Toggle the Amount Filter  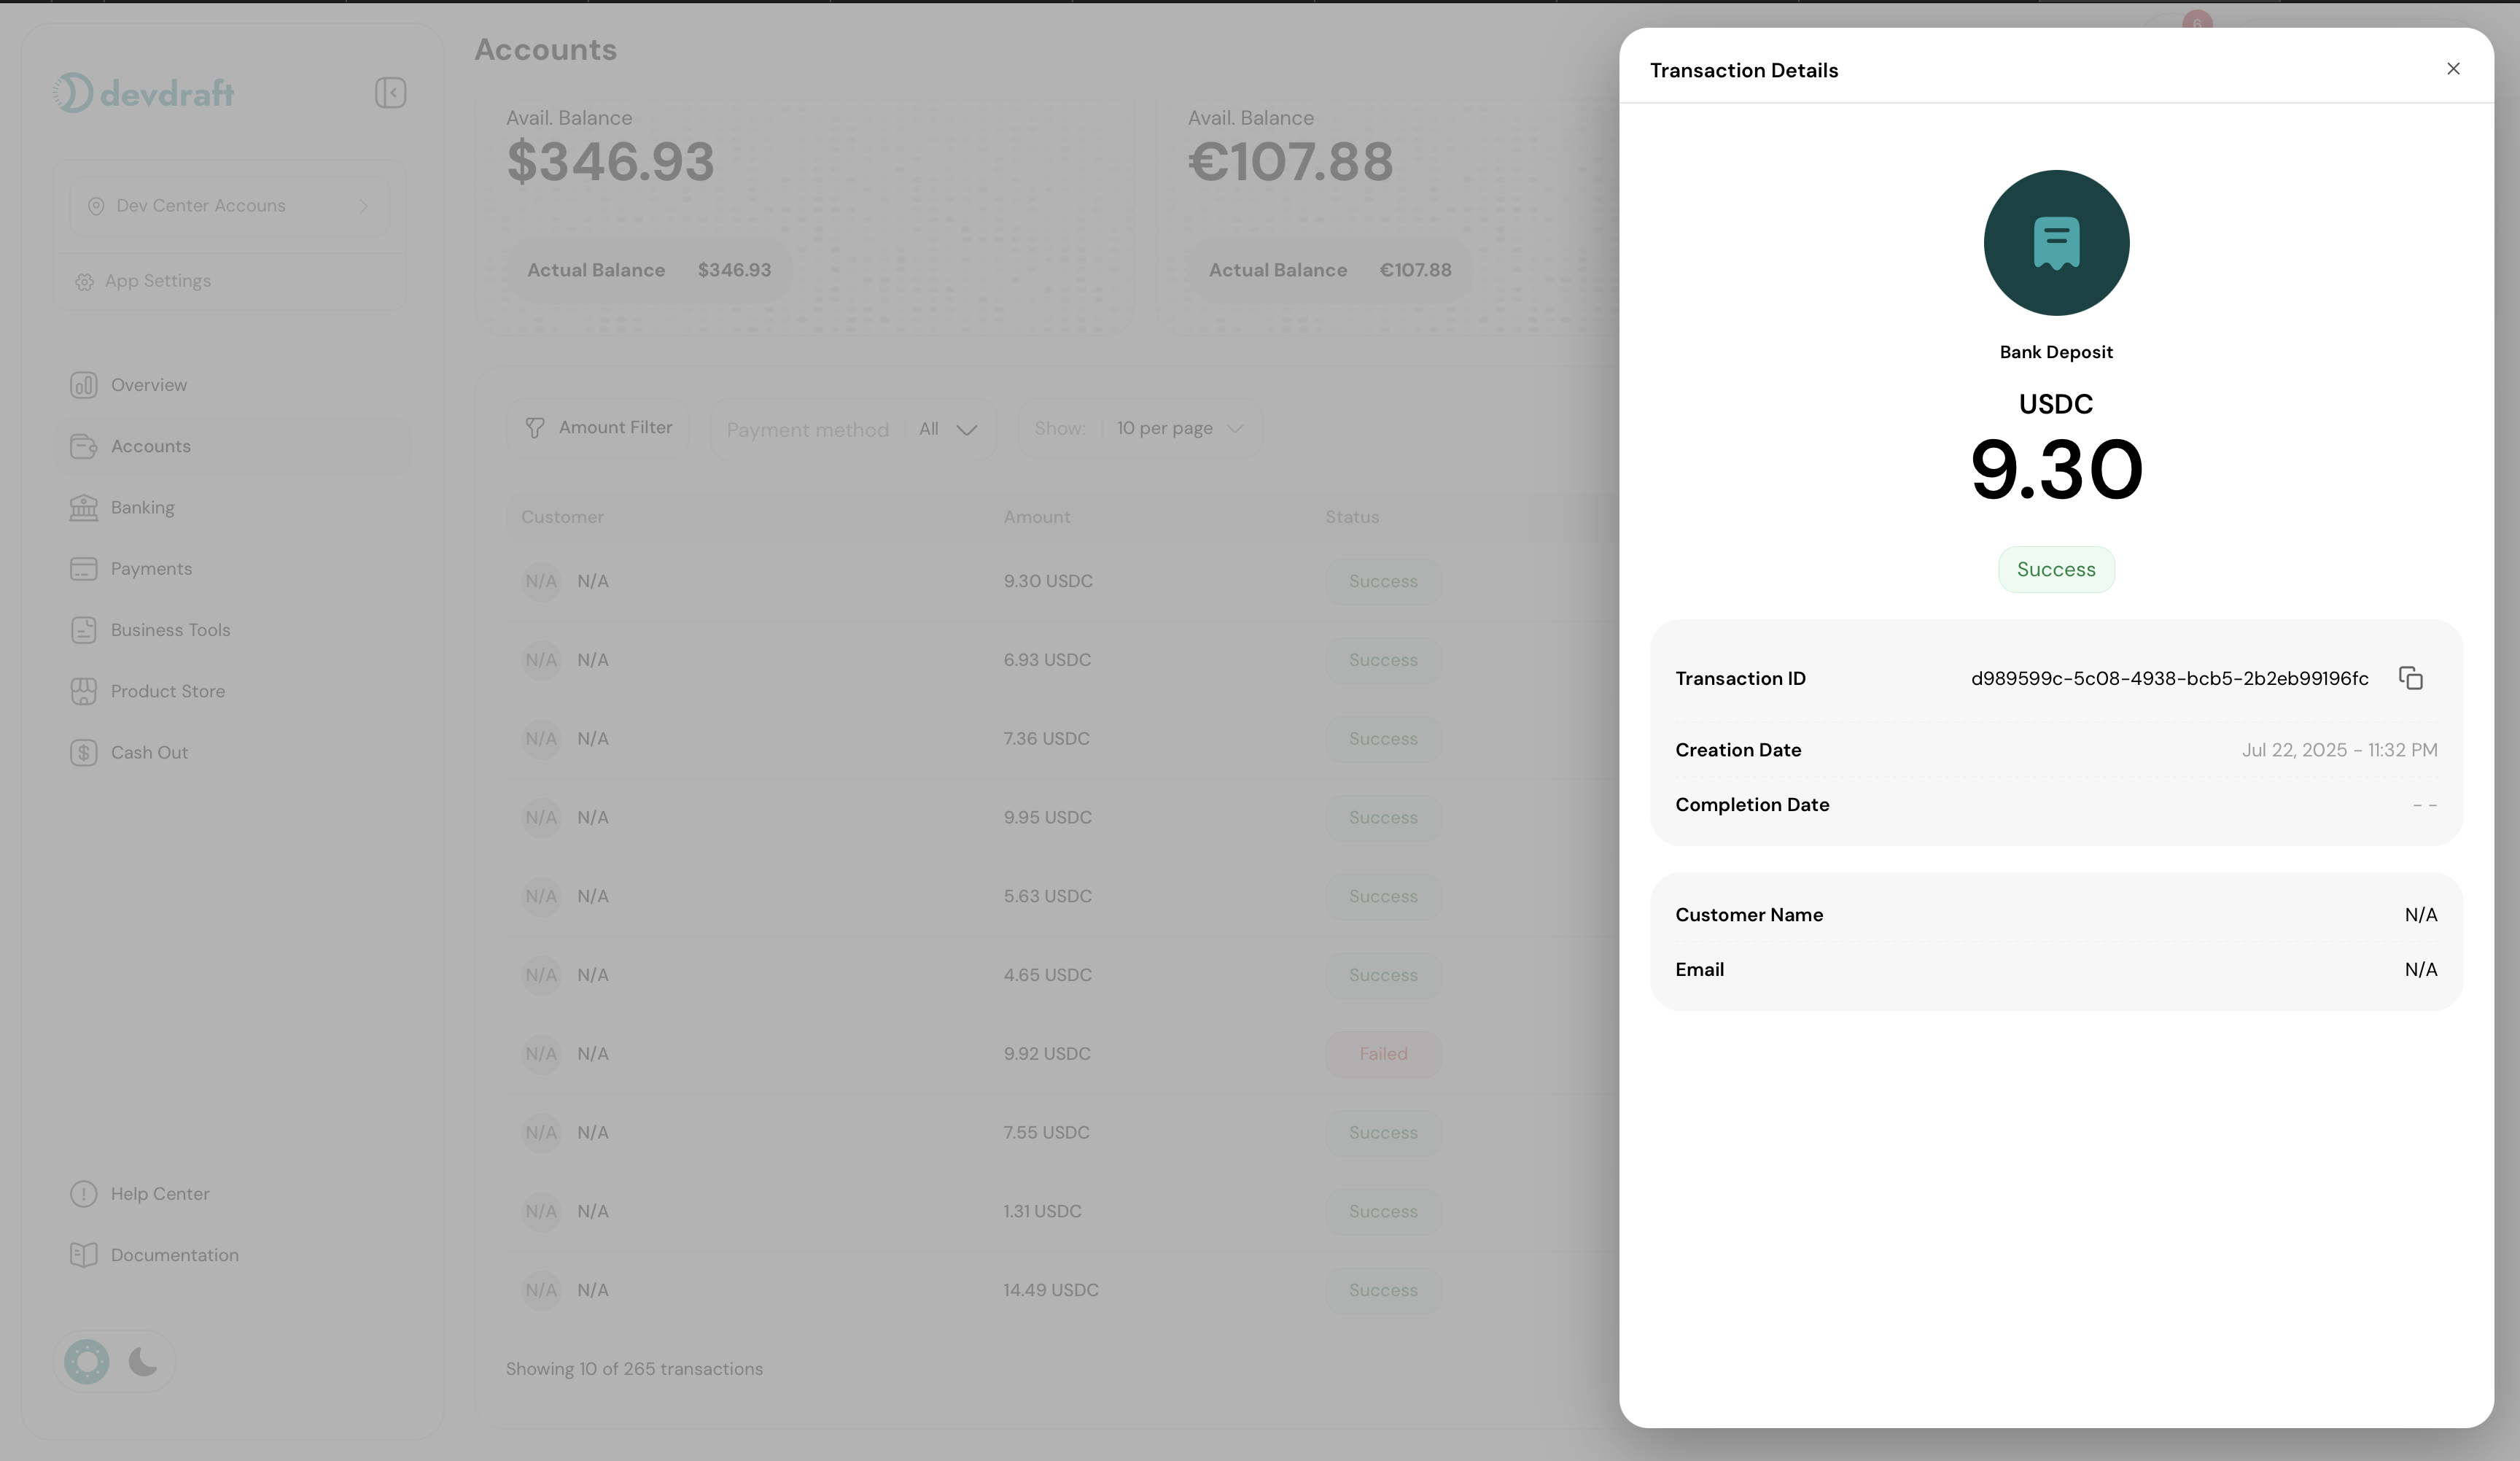pyautogui.click(x=597, y=427)
